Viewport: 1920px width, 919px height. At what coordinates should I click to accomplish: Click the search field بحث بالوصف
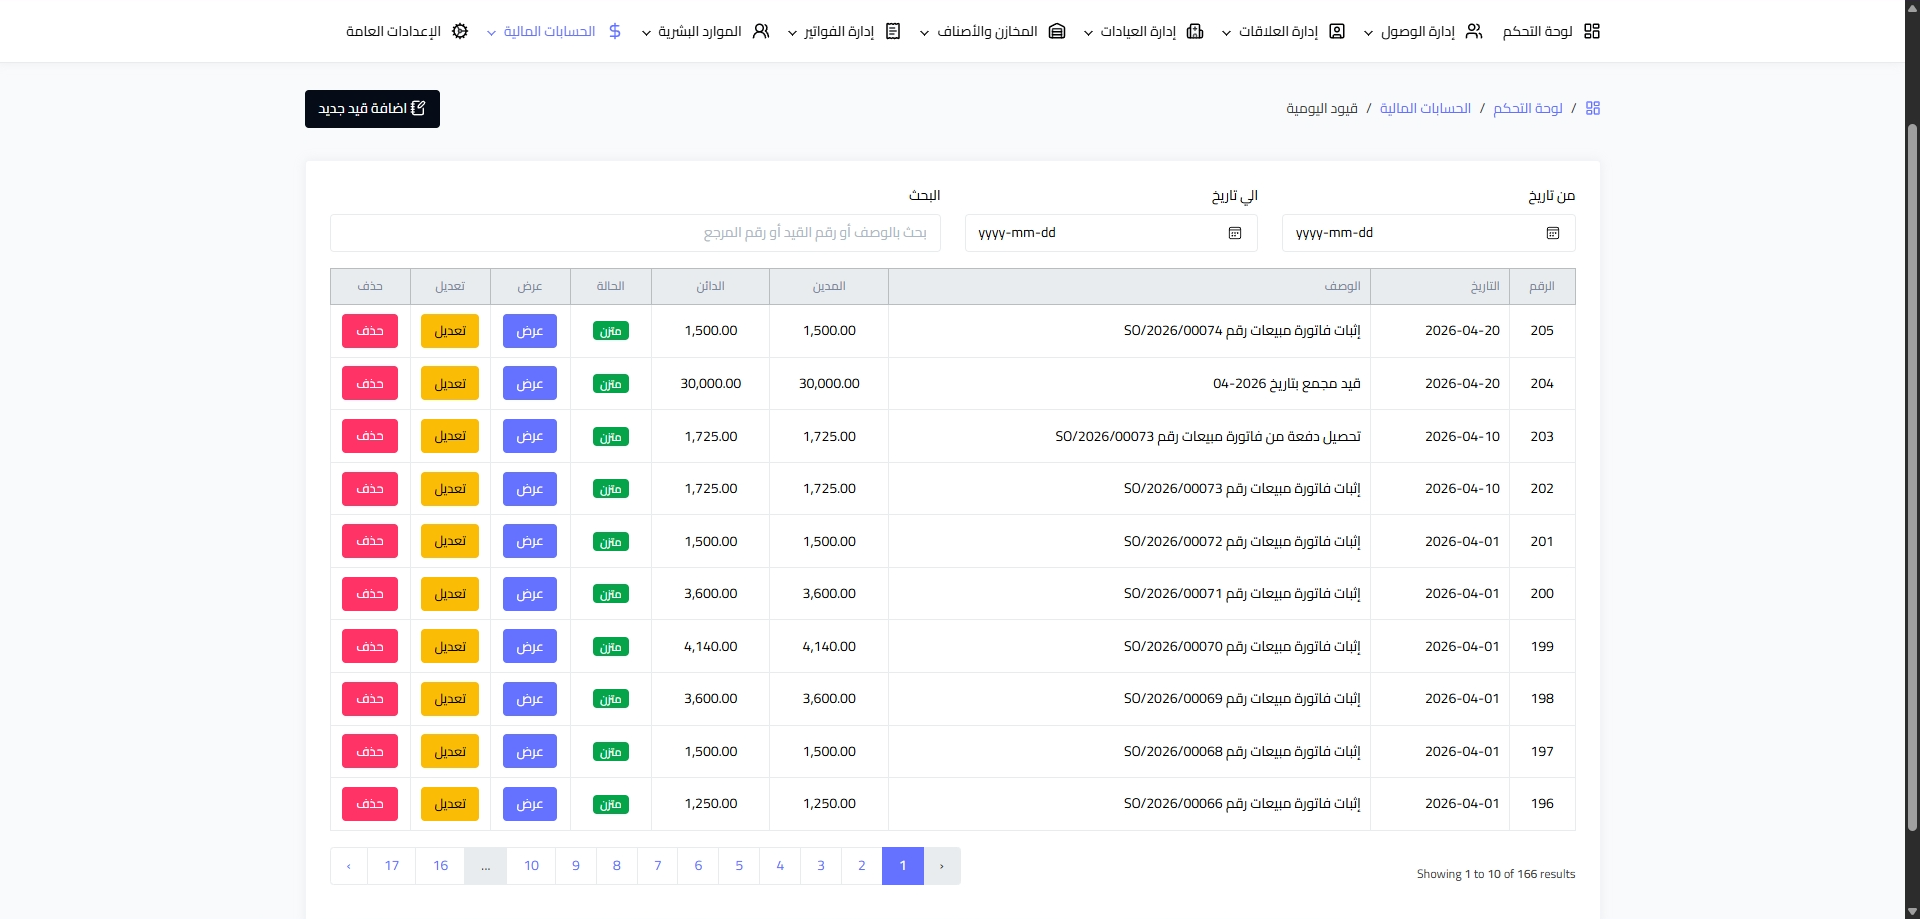635,233
